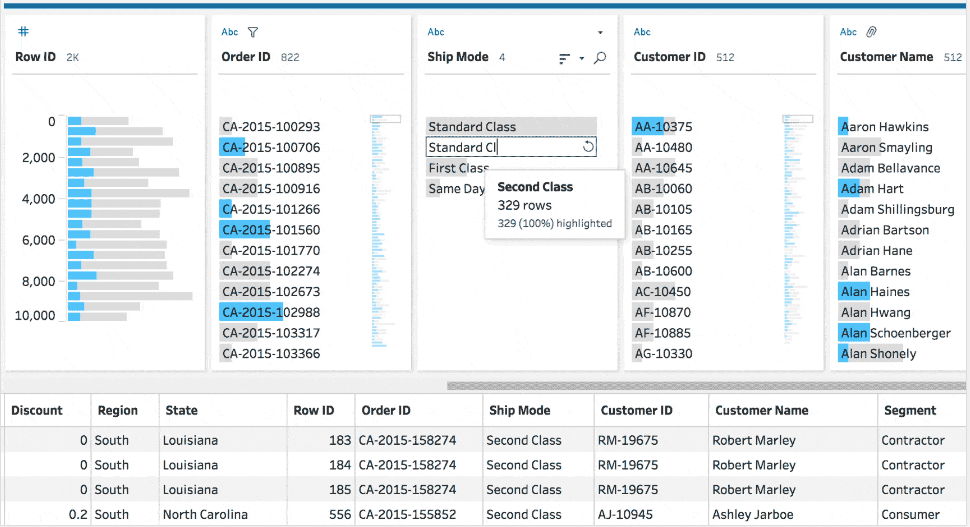
Task: Click the North Carolina cell in grid
Action: 221,514
